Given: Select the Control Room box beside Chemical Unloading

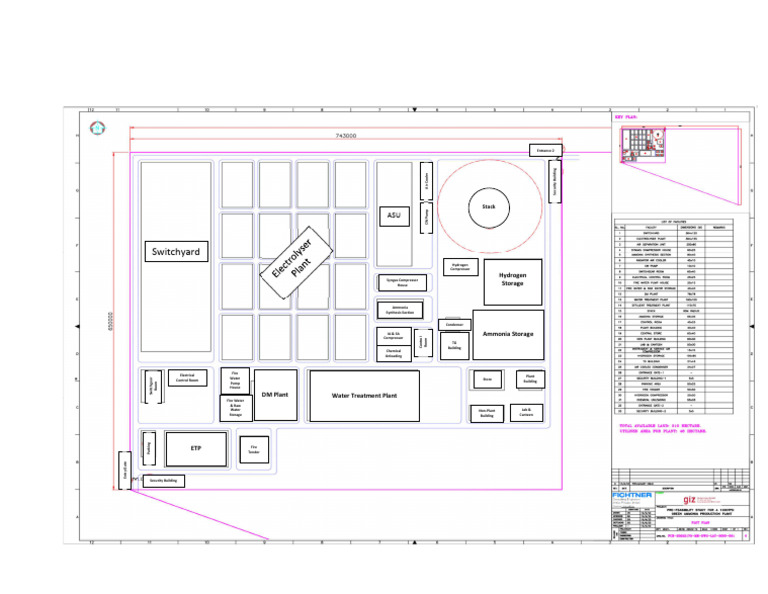Looking at the screenshot, I should pos(423,343).
